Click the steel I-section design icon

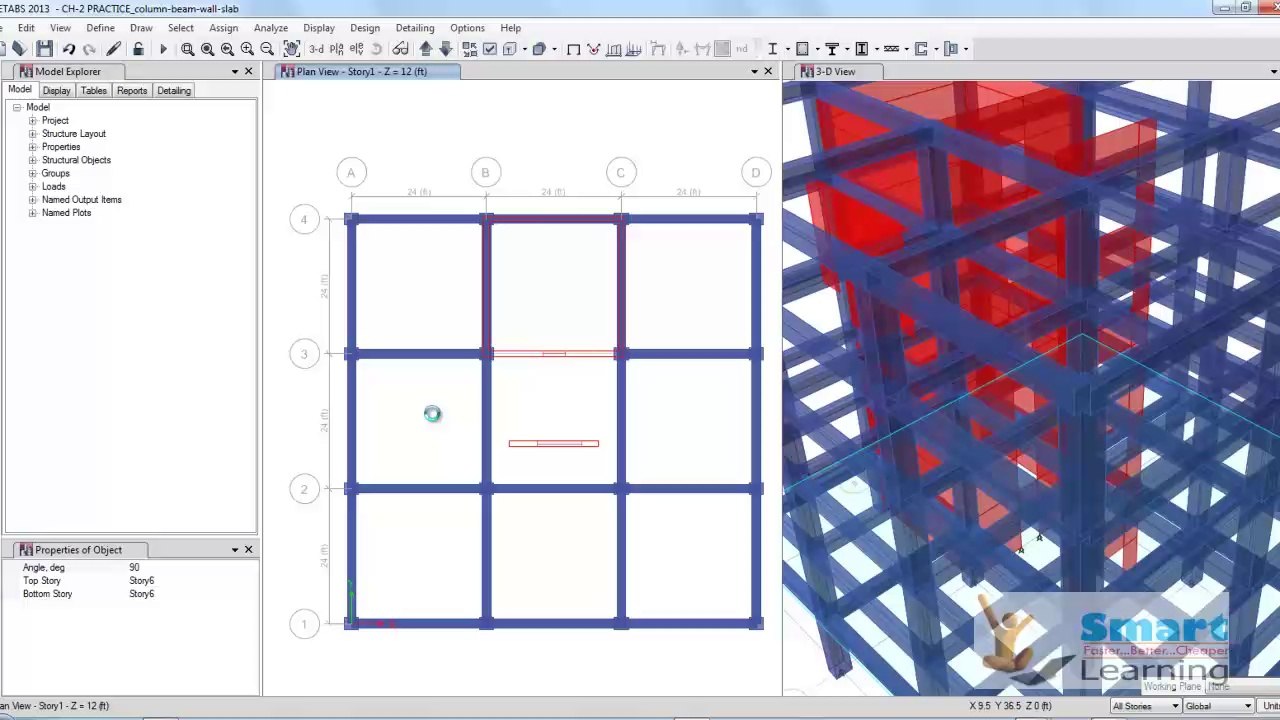772,49
